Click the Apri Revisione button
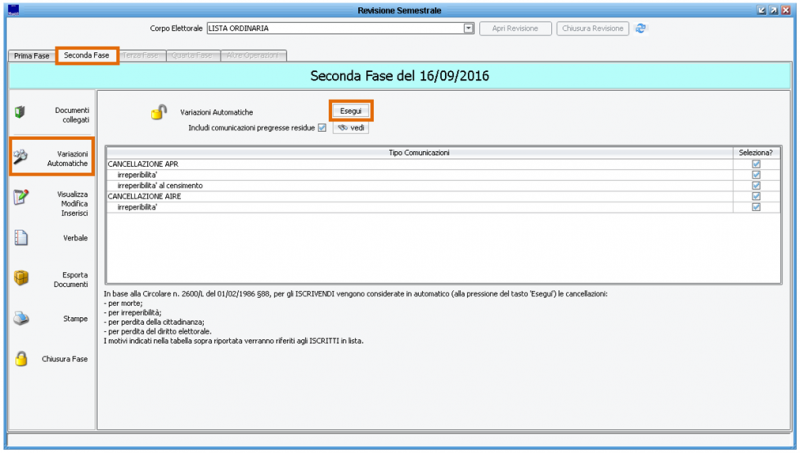This screenshot has height=453, width=800. pyautogui.click(x=515, y=29)
